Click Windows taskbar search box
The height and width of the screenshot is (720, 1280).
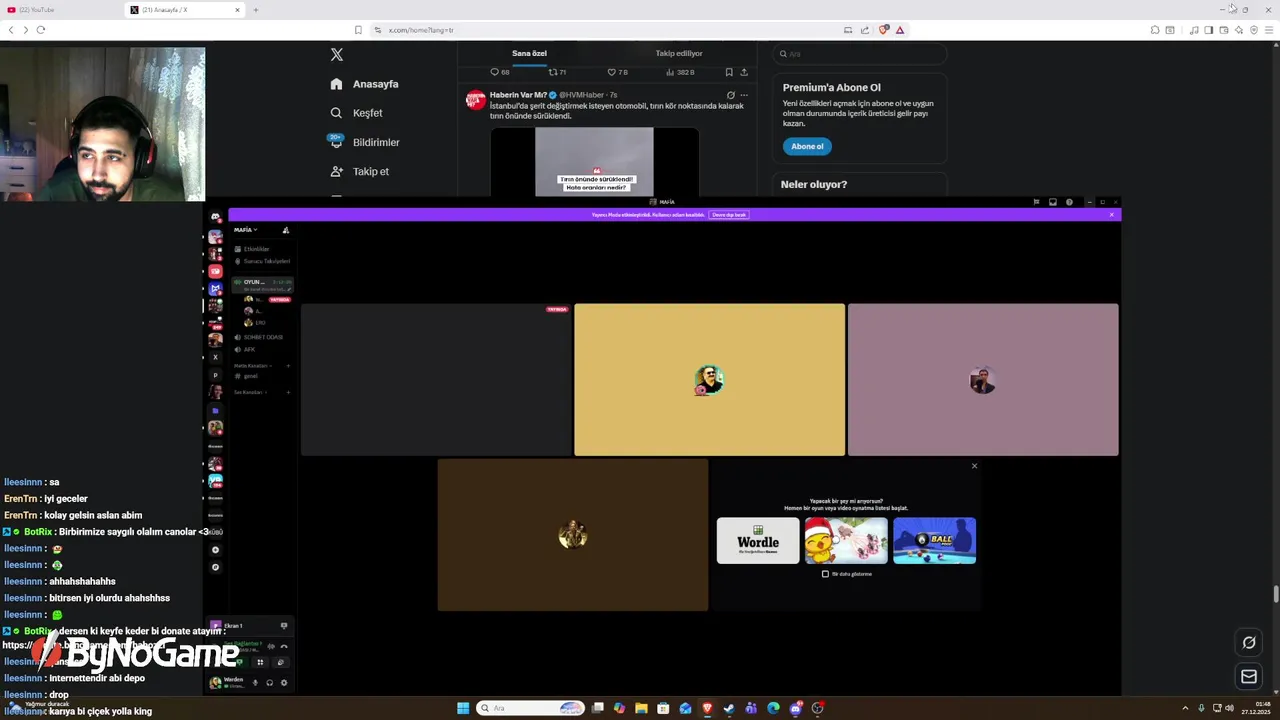tap(530, 708)
